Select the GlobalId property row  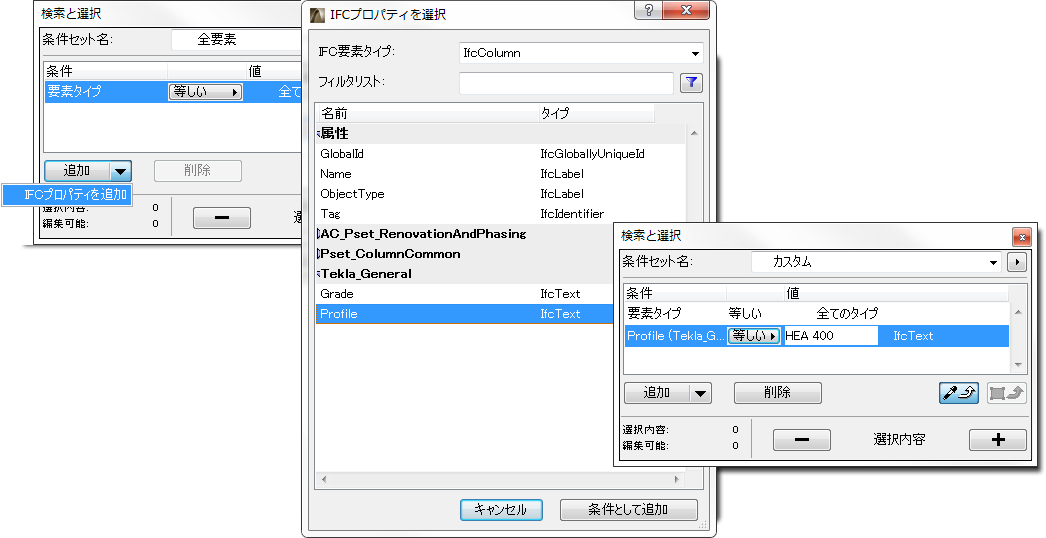click(x=500, y=154)
